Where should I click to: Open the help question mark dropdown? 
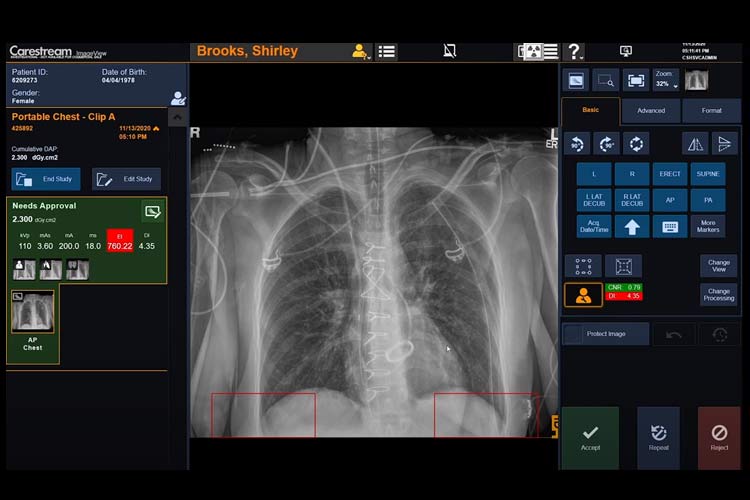(x=577, y=51)
